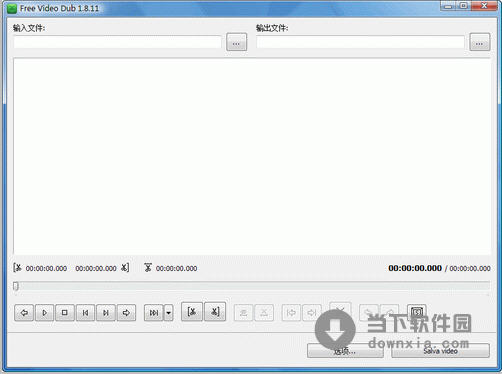This screenshot has width=502, height=374.
Task: Stop video playback
Action: [65, 313]
